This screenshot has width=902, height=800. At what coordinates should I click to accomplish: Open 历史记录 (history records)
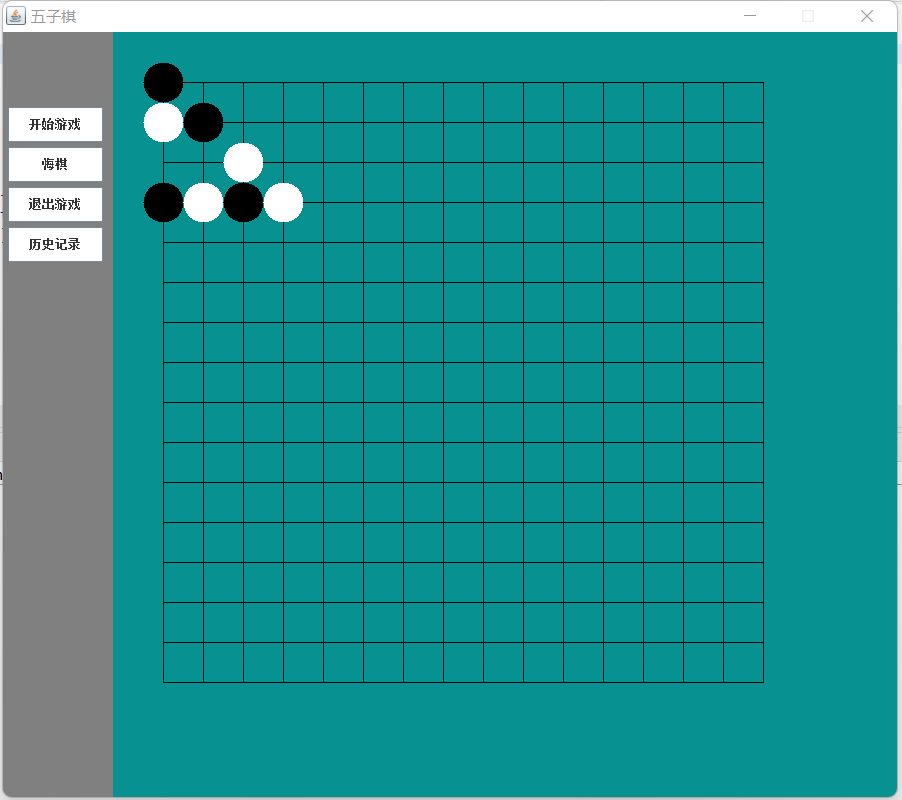pyautogui.click(x=55, y=244)
